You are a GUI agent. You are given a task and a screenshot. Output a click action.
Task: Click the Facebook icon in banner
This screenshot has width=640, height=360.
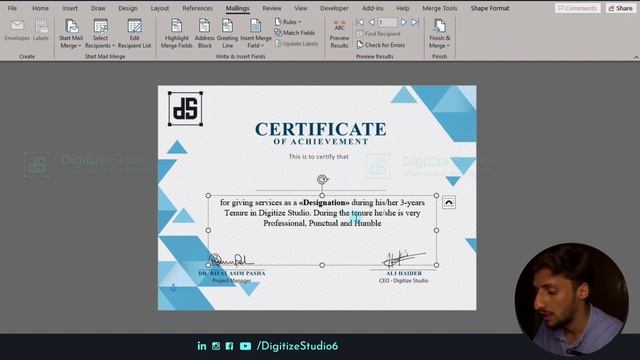point(229,346)
